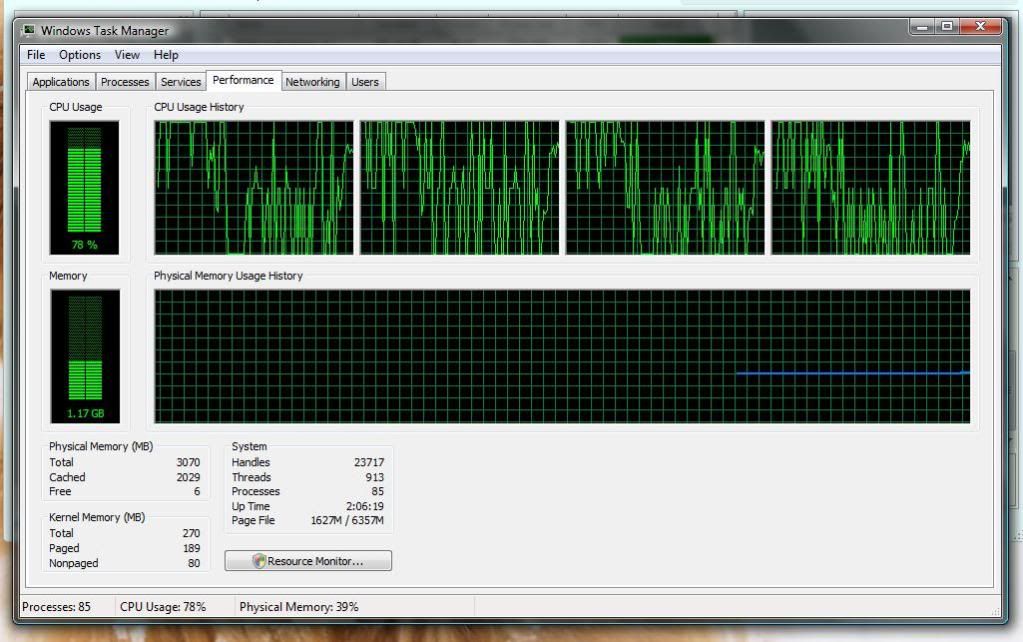Image resolution: width=1023 pixels, height=642 pixels.
Task: Open the Help menu
Action: coord(166,55)
